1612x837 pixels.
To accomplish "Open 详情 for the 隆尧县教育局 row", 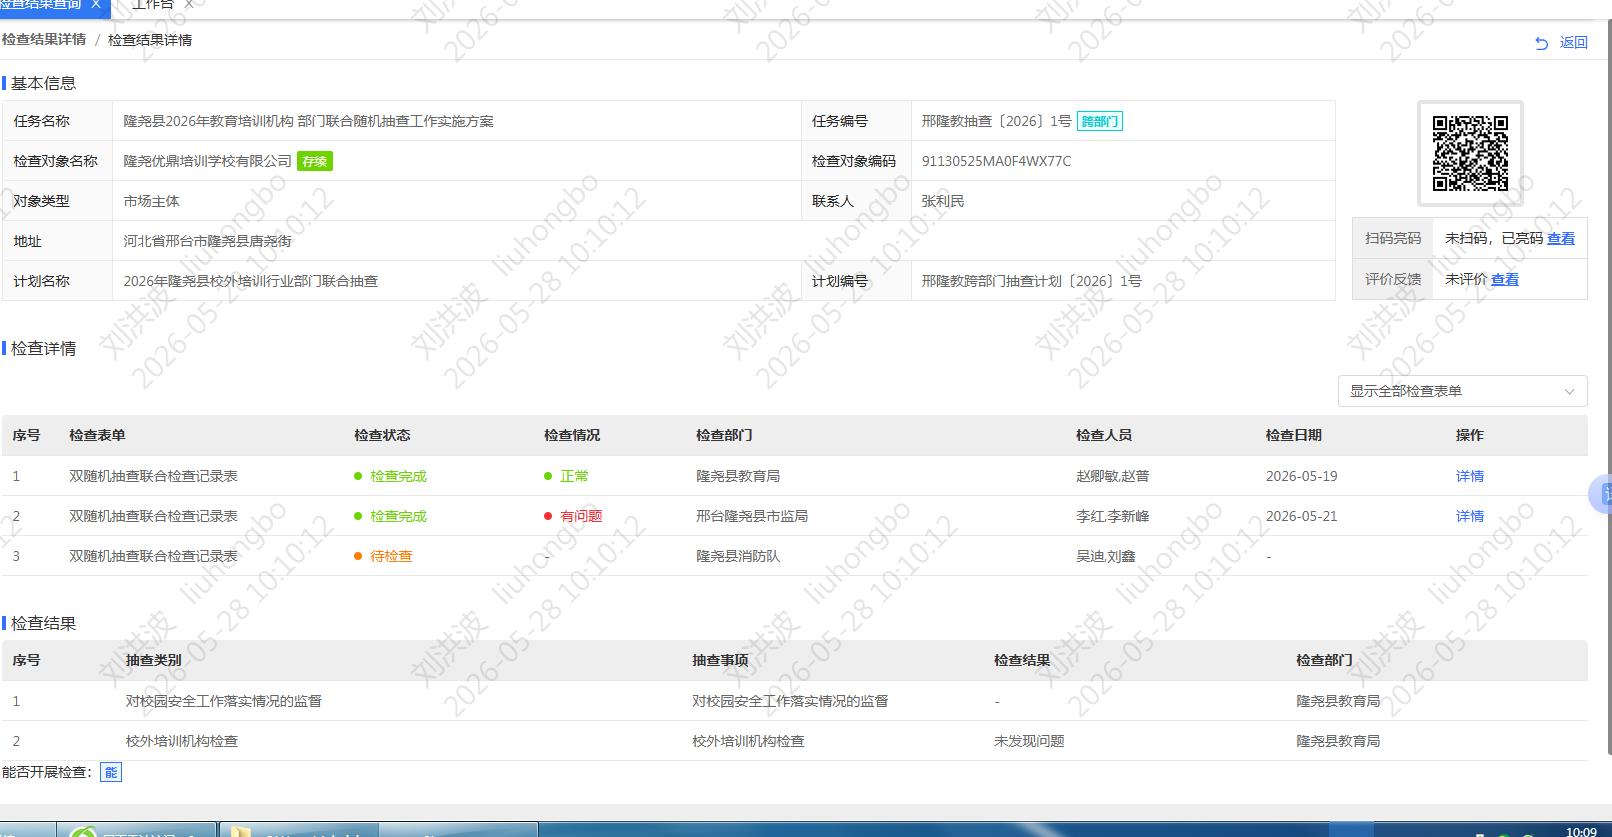I will click(x=1470, y=476).
